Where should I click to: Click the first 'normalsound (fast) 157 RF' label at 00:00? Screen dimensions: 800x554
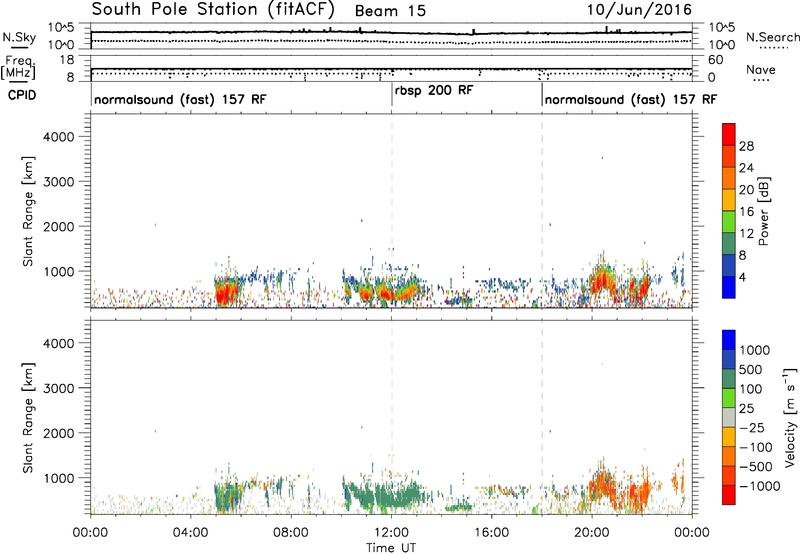tap(180, 99)
